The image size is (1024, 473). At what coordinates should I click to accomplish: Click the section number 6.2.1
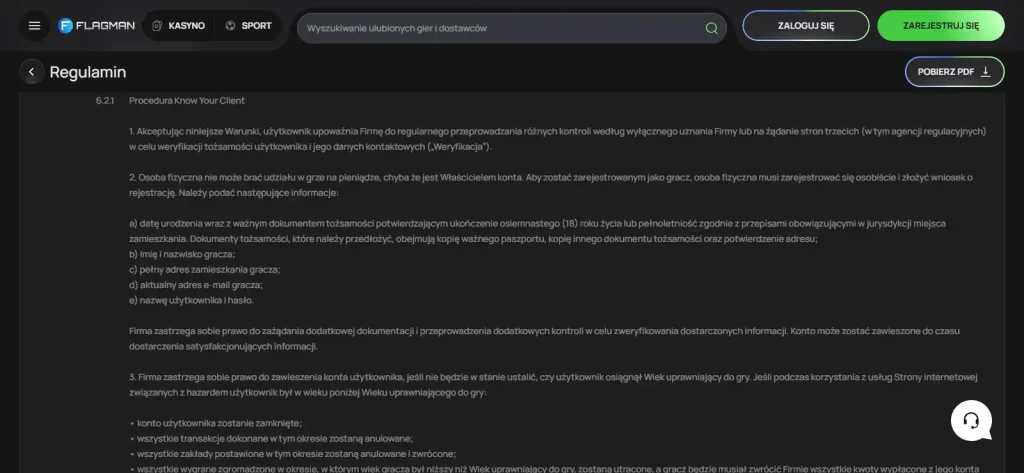(x=105, y=101)
